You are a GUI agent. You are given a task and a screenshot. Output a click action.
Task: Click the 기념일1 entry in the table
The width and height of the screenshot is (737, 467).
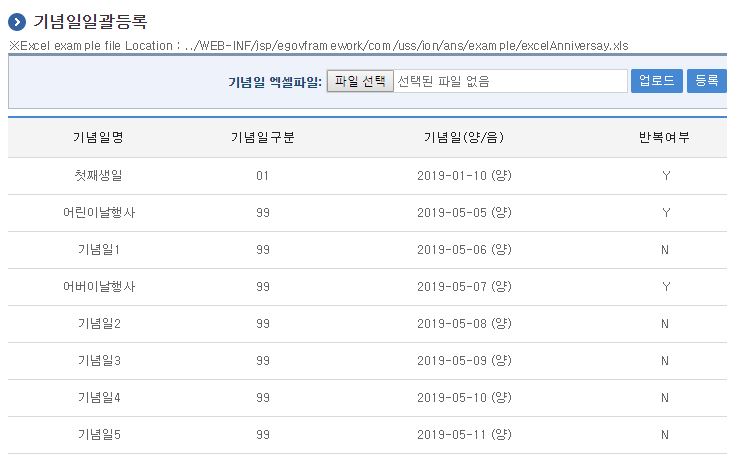(x=98, y=249)
